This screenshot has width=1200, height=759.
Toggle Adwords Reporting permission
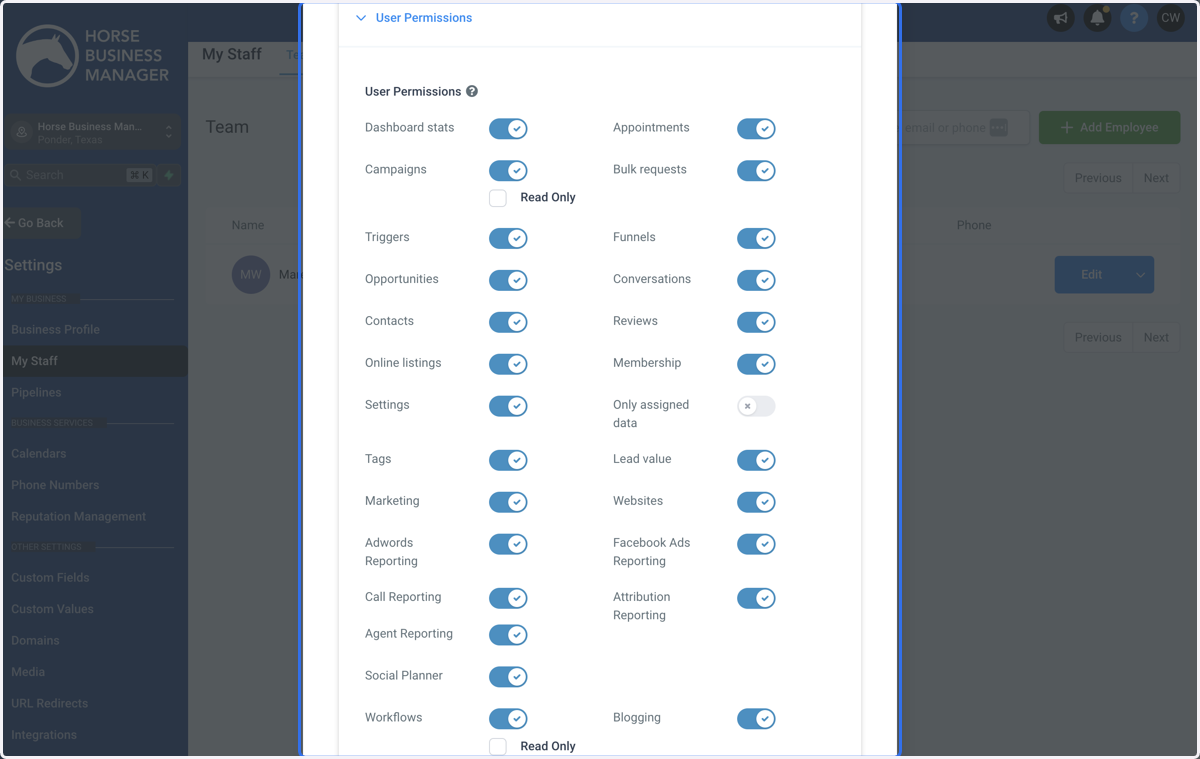pos(508,545)
